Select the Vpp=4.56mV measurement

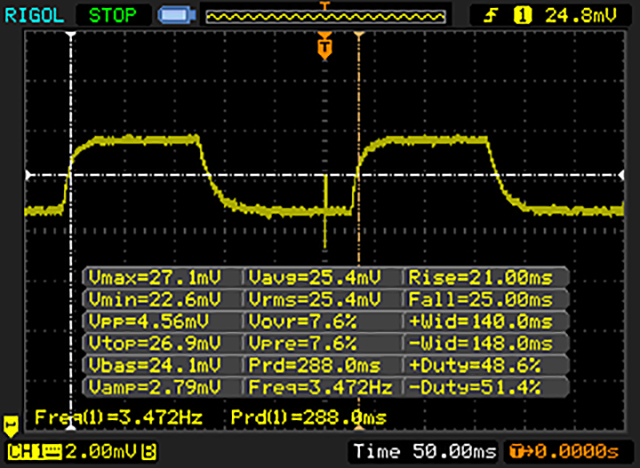(x=148, y=322)
